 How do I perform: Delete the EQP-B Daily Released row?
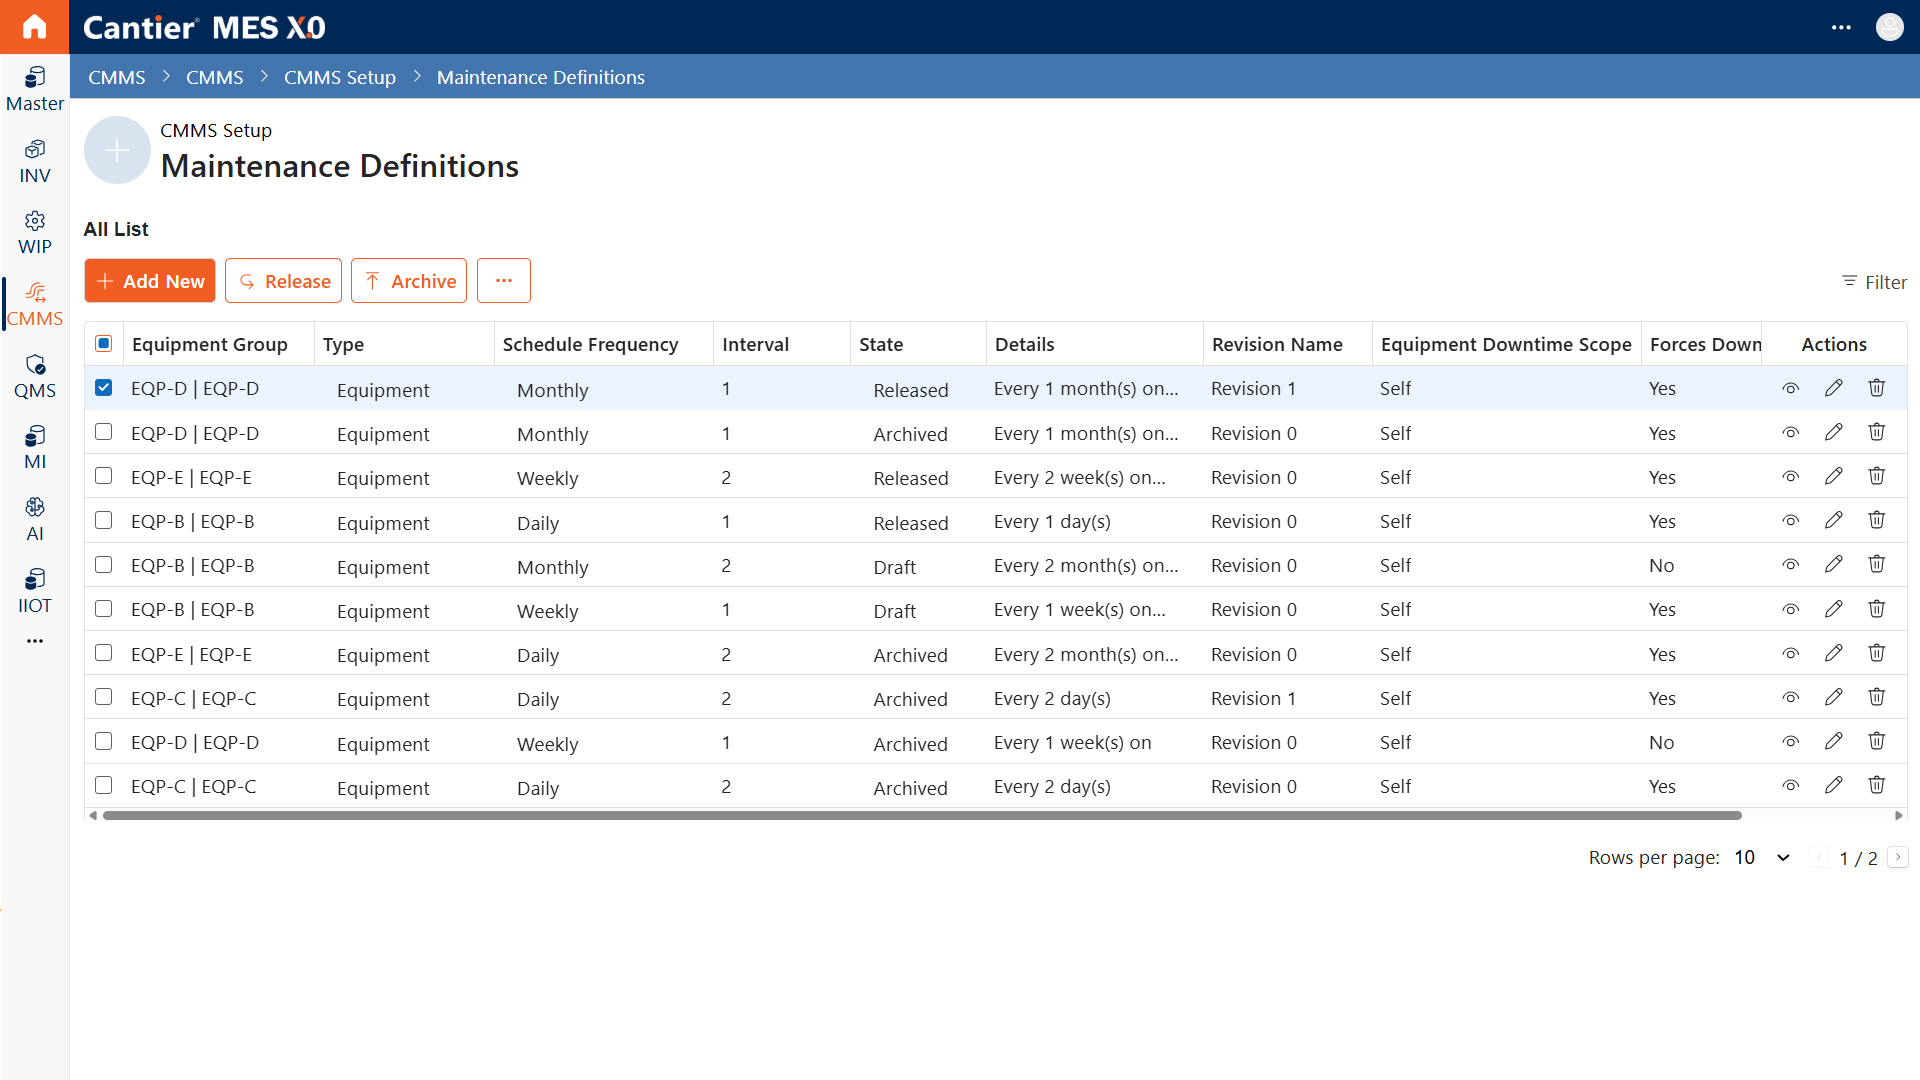pos(1876,520)
